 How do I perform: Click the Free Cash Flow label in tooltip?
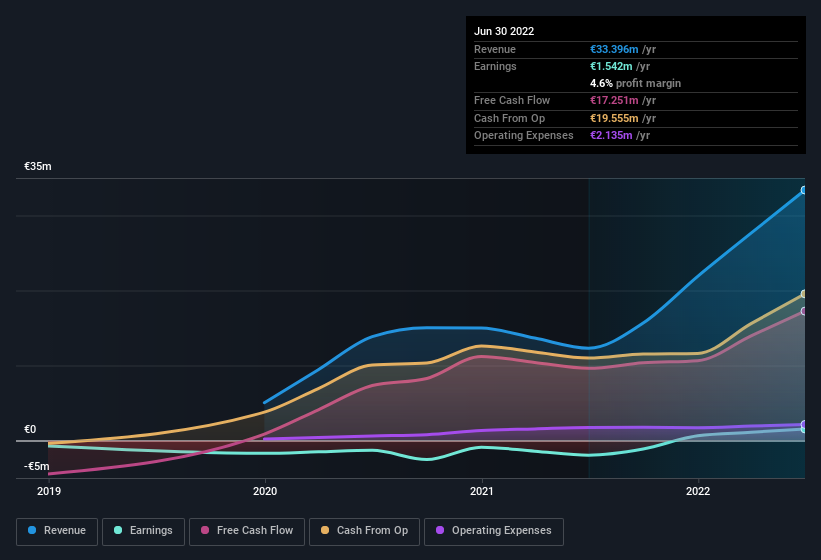tap(512, 100)
